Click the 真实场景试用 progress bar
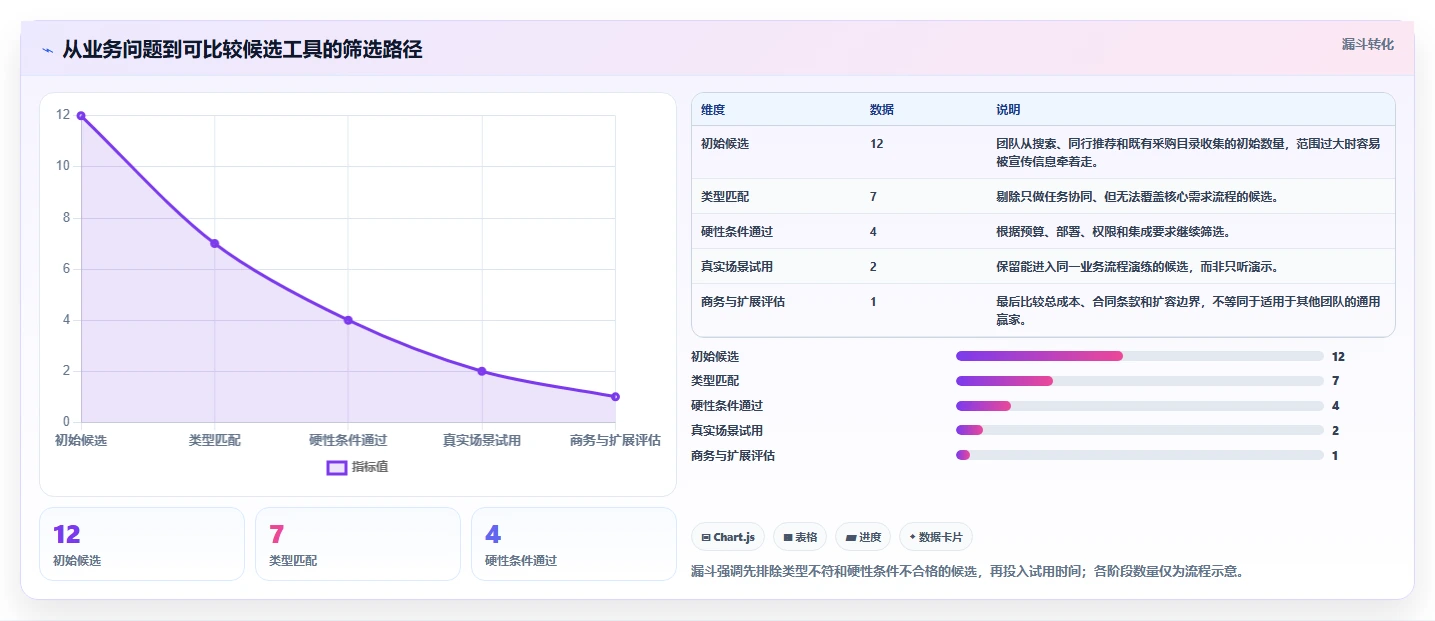1435x621 pixels. pos(1140,430)
